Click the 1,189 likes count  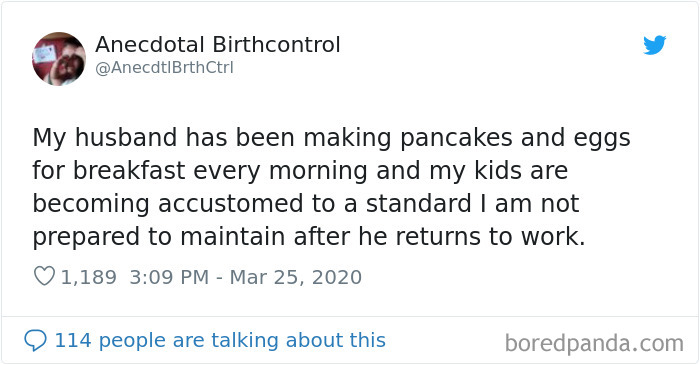click(x=88, y=277)
